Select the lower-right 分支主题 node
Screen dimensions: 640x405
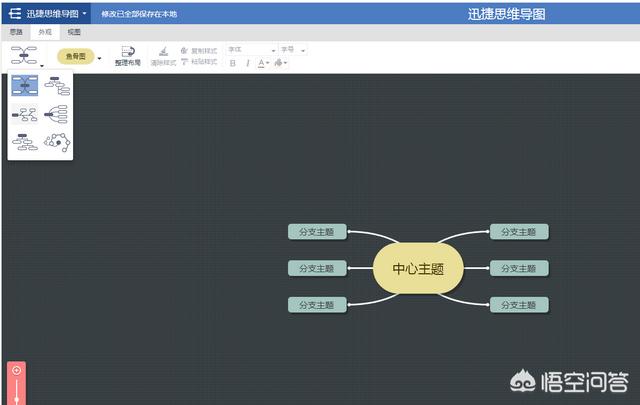click(519, 305)
